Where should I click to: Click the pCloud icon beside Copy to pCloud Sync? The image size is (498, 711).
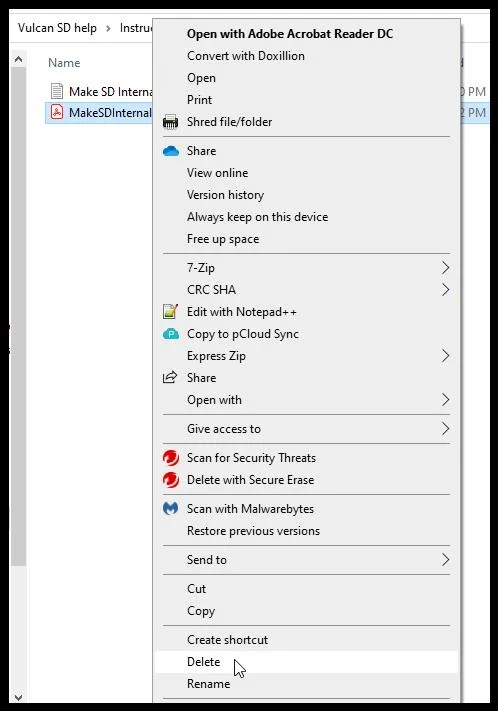tap(171, 334)
